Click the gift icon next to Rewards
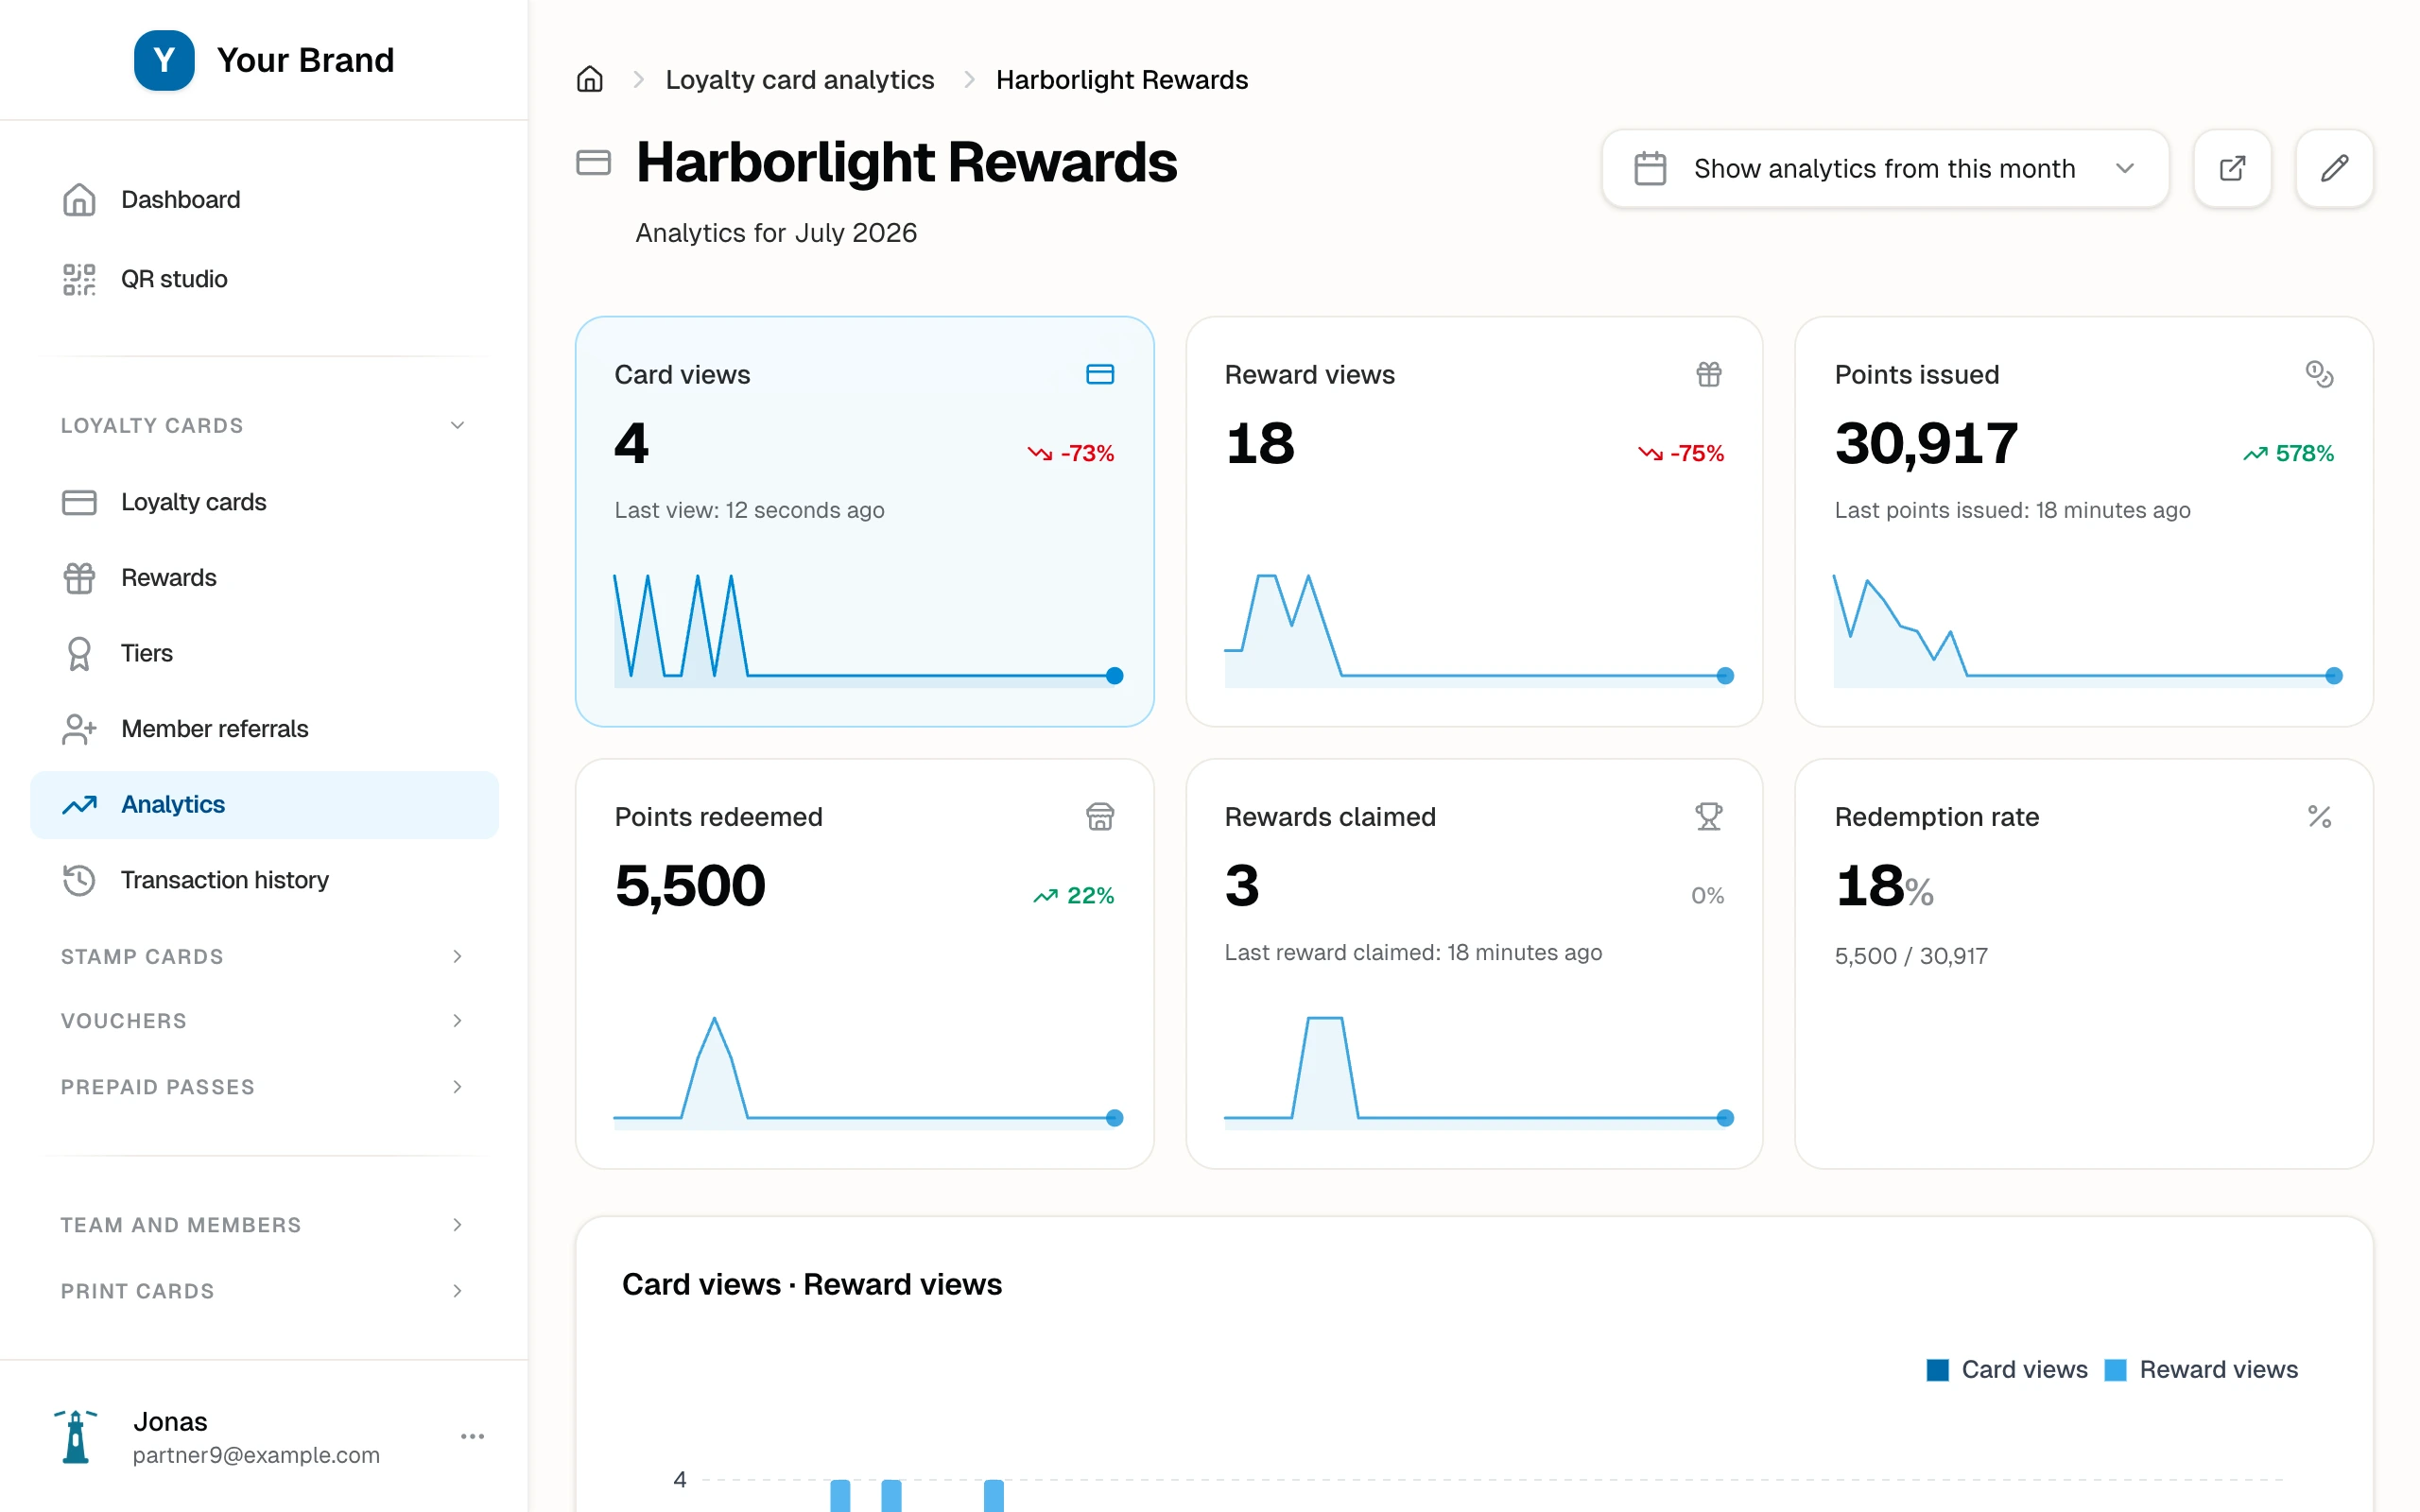The width and height of the screenshot is (2420, 1512). (x=79, y=577)
